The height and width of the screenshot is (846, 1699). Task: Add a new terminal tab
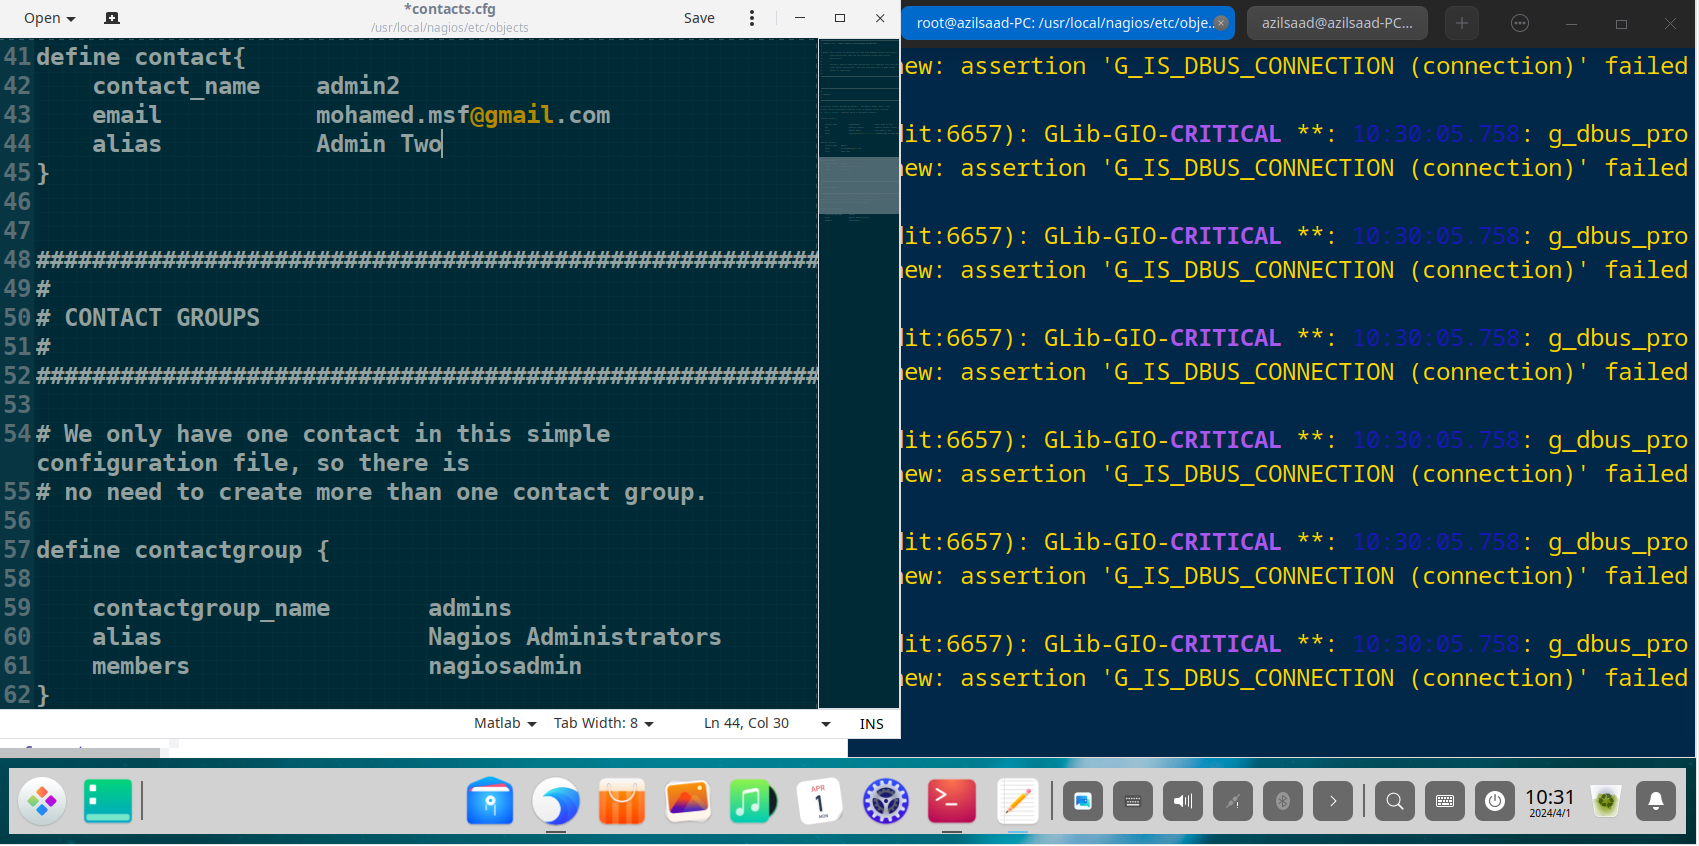1461,23
